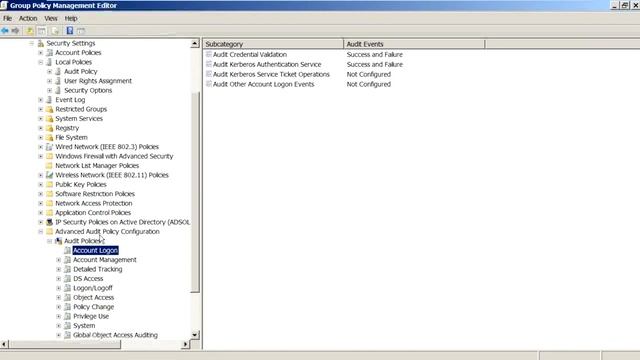Click the blue Help toolbar icon
640x360 pixels.
pyautogui.click(x=70, y=31)
